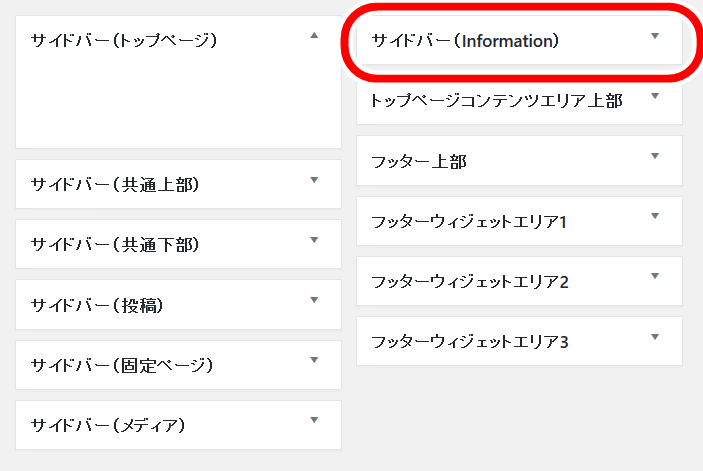Expand サイドバー(共通上部) arrow
This screenshot has height=471, width=703.
[314, 180]
